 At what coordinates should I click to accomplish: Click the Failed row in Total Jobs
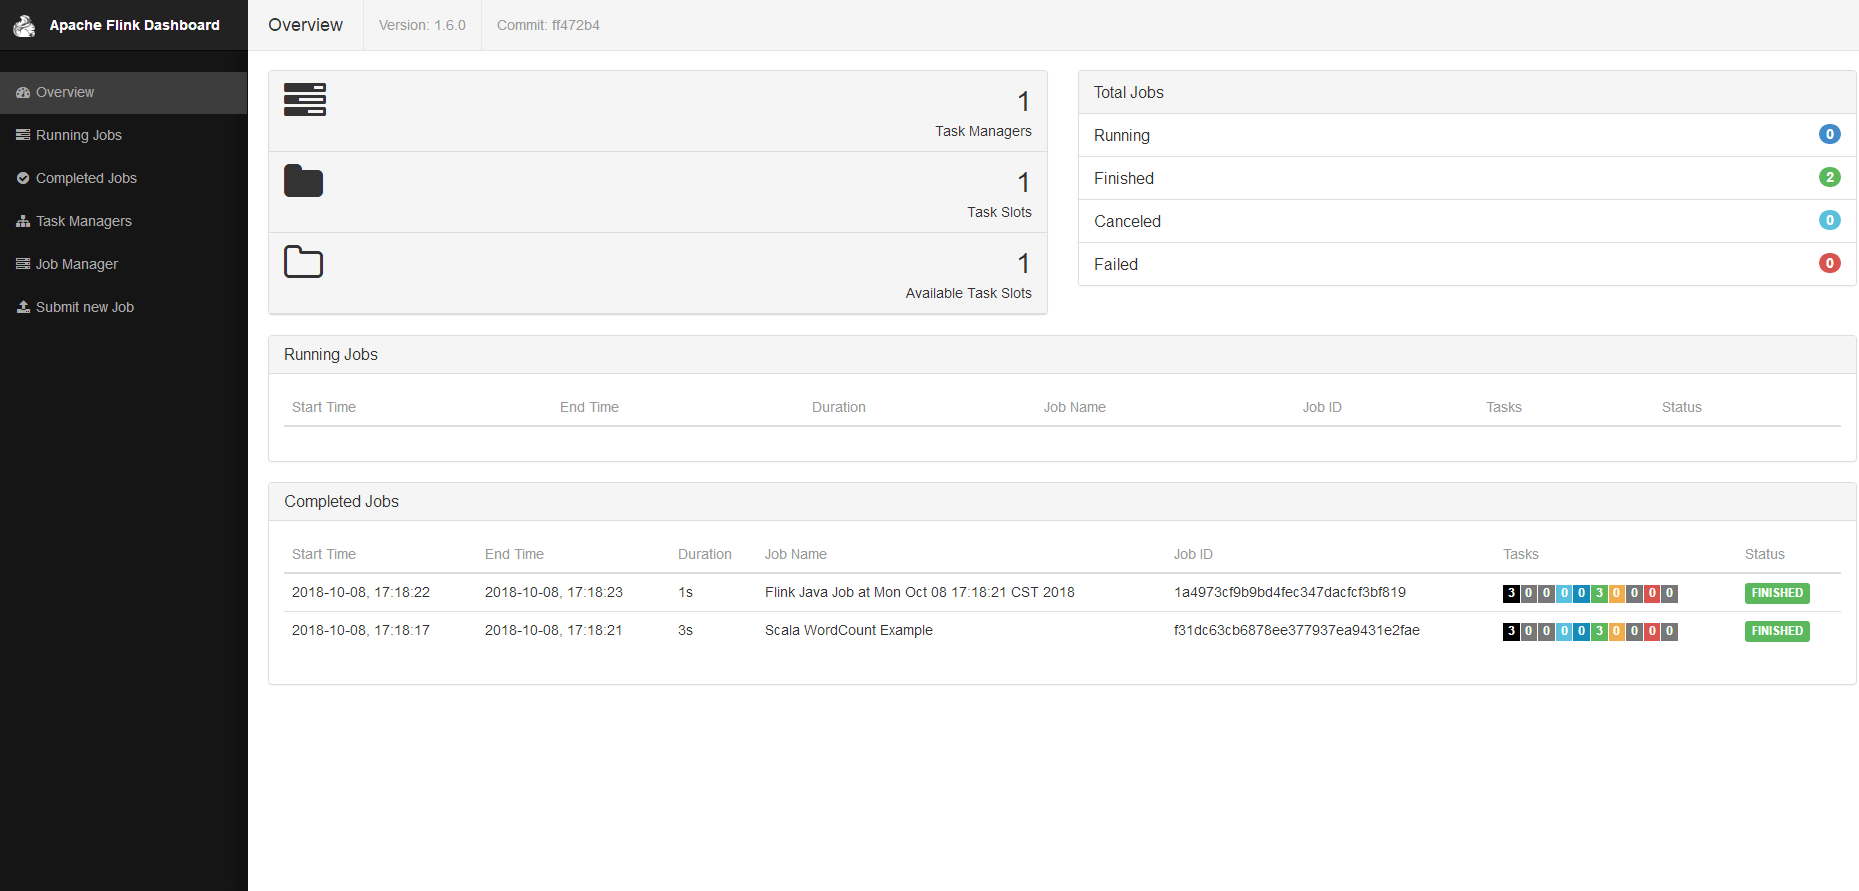click(1467, 264)
